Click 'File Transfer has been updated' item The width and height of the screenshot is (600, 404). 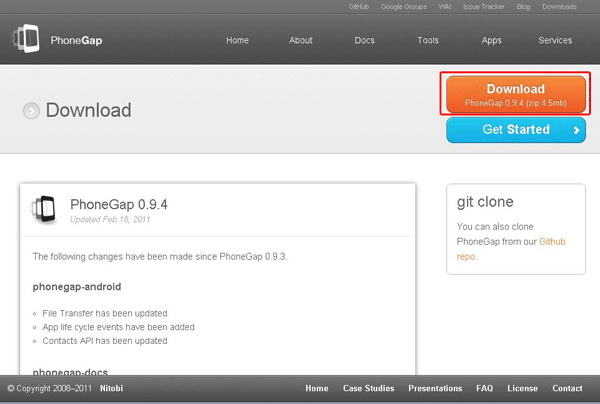105,313
